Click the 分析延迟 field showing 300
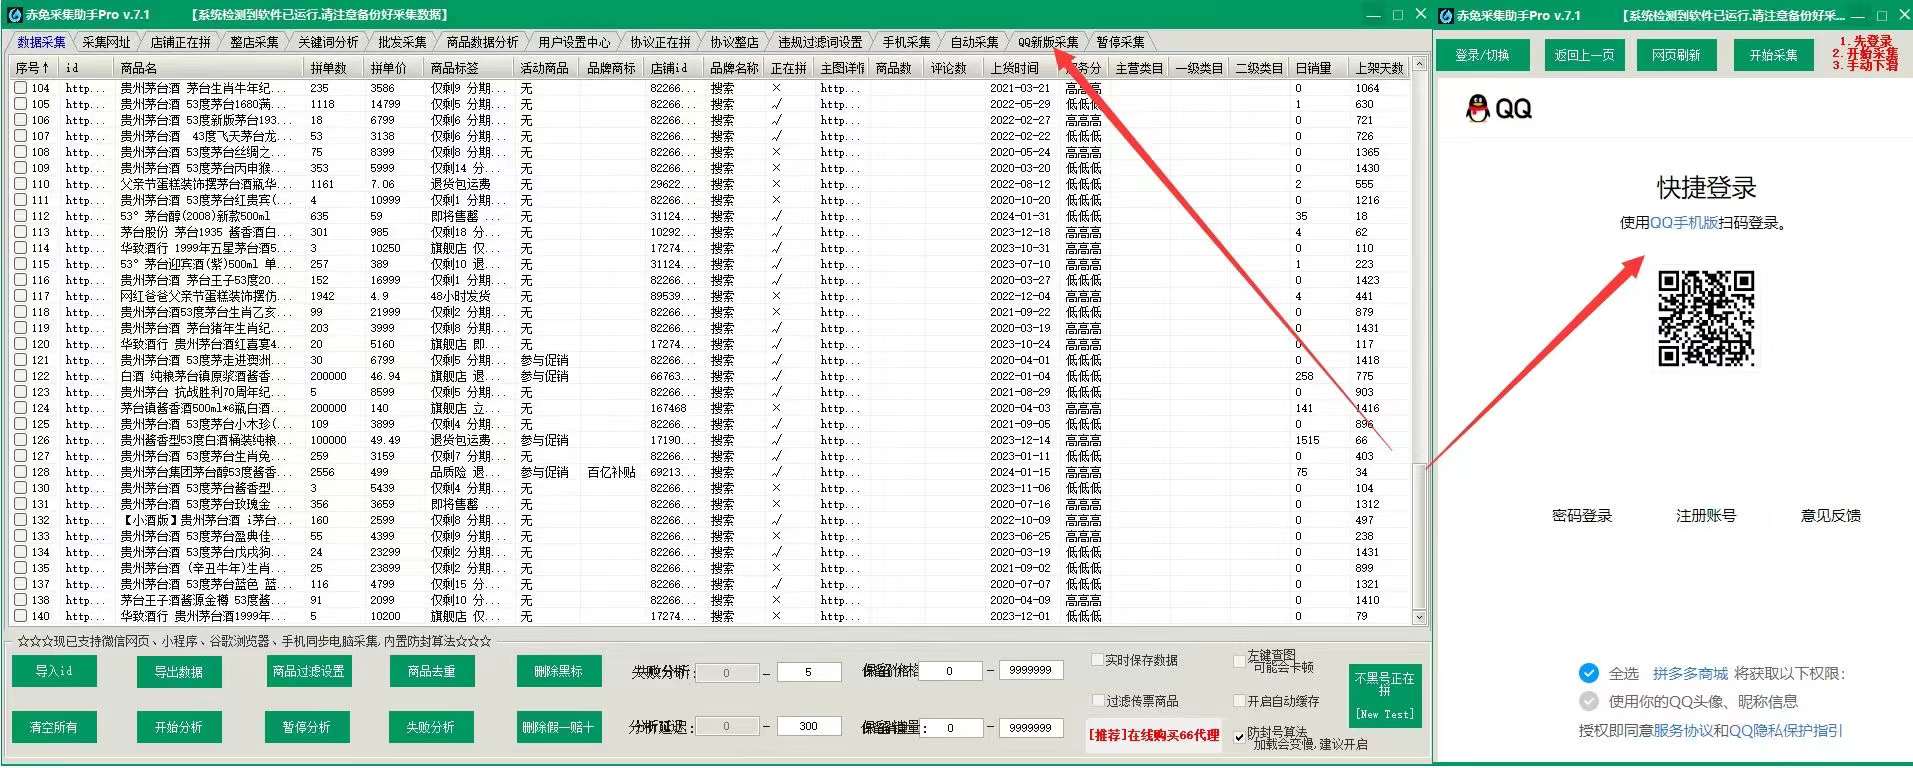This screenshot has width=1913, height=768. pyautogui.click(x=809, y=726)
